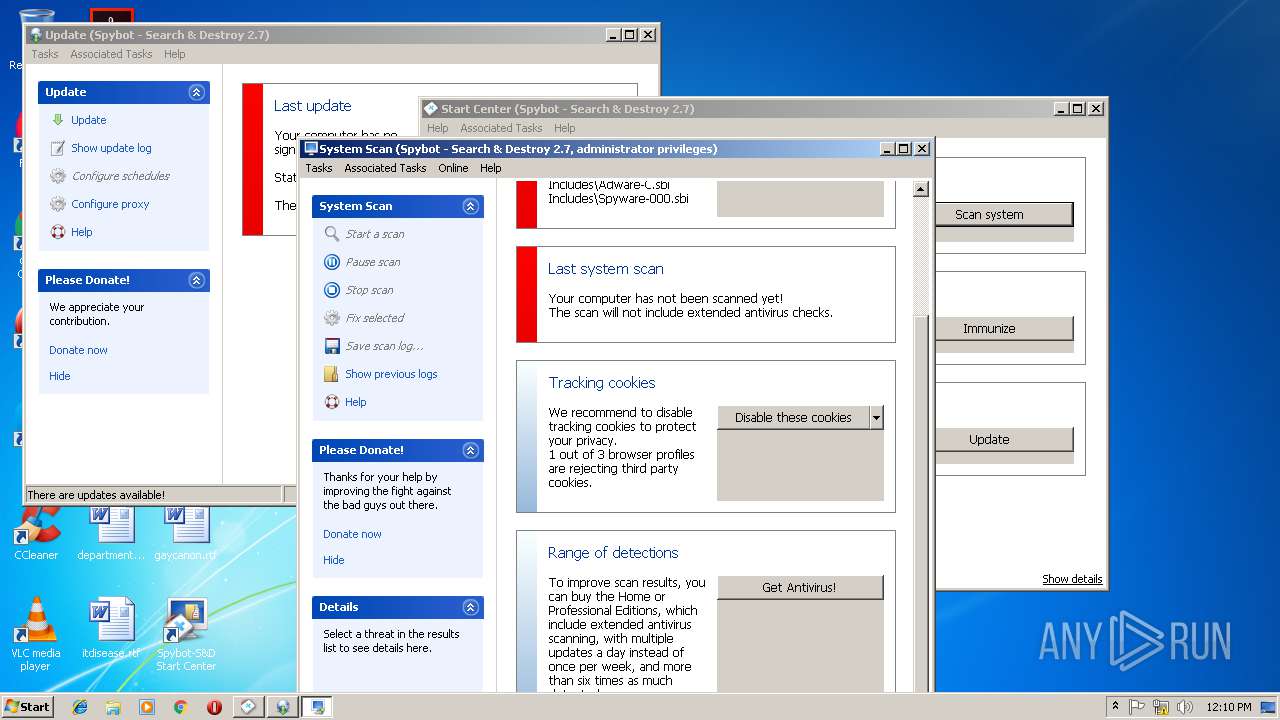
Task: Click Immunize button in Start Center
Action: pos(1004,328)
